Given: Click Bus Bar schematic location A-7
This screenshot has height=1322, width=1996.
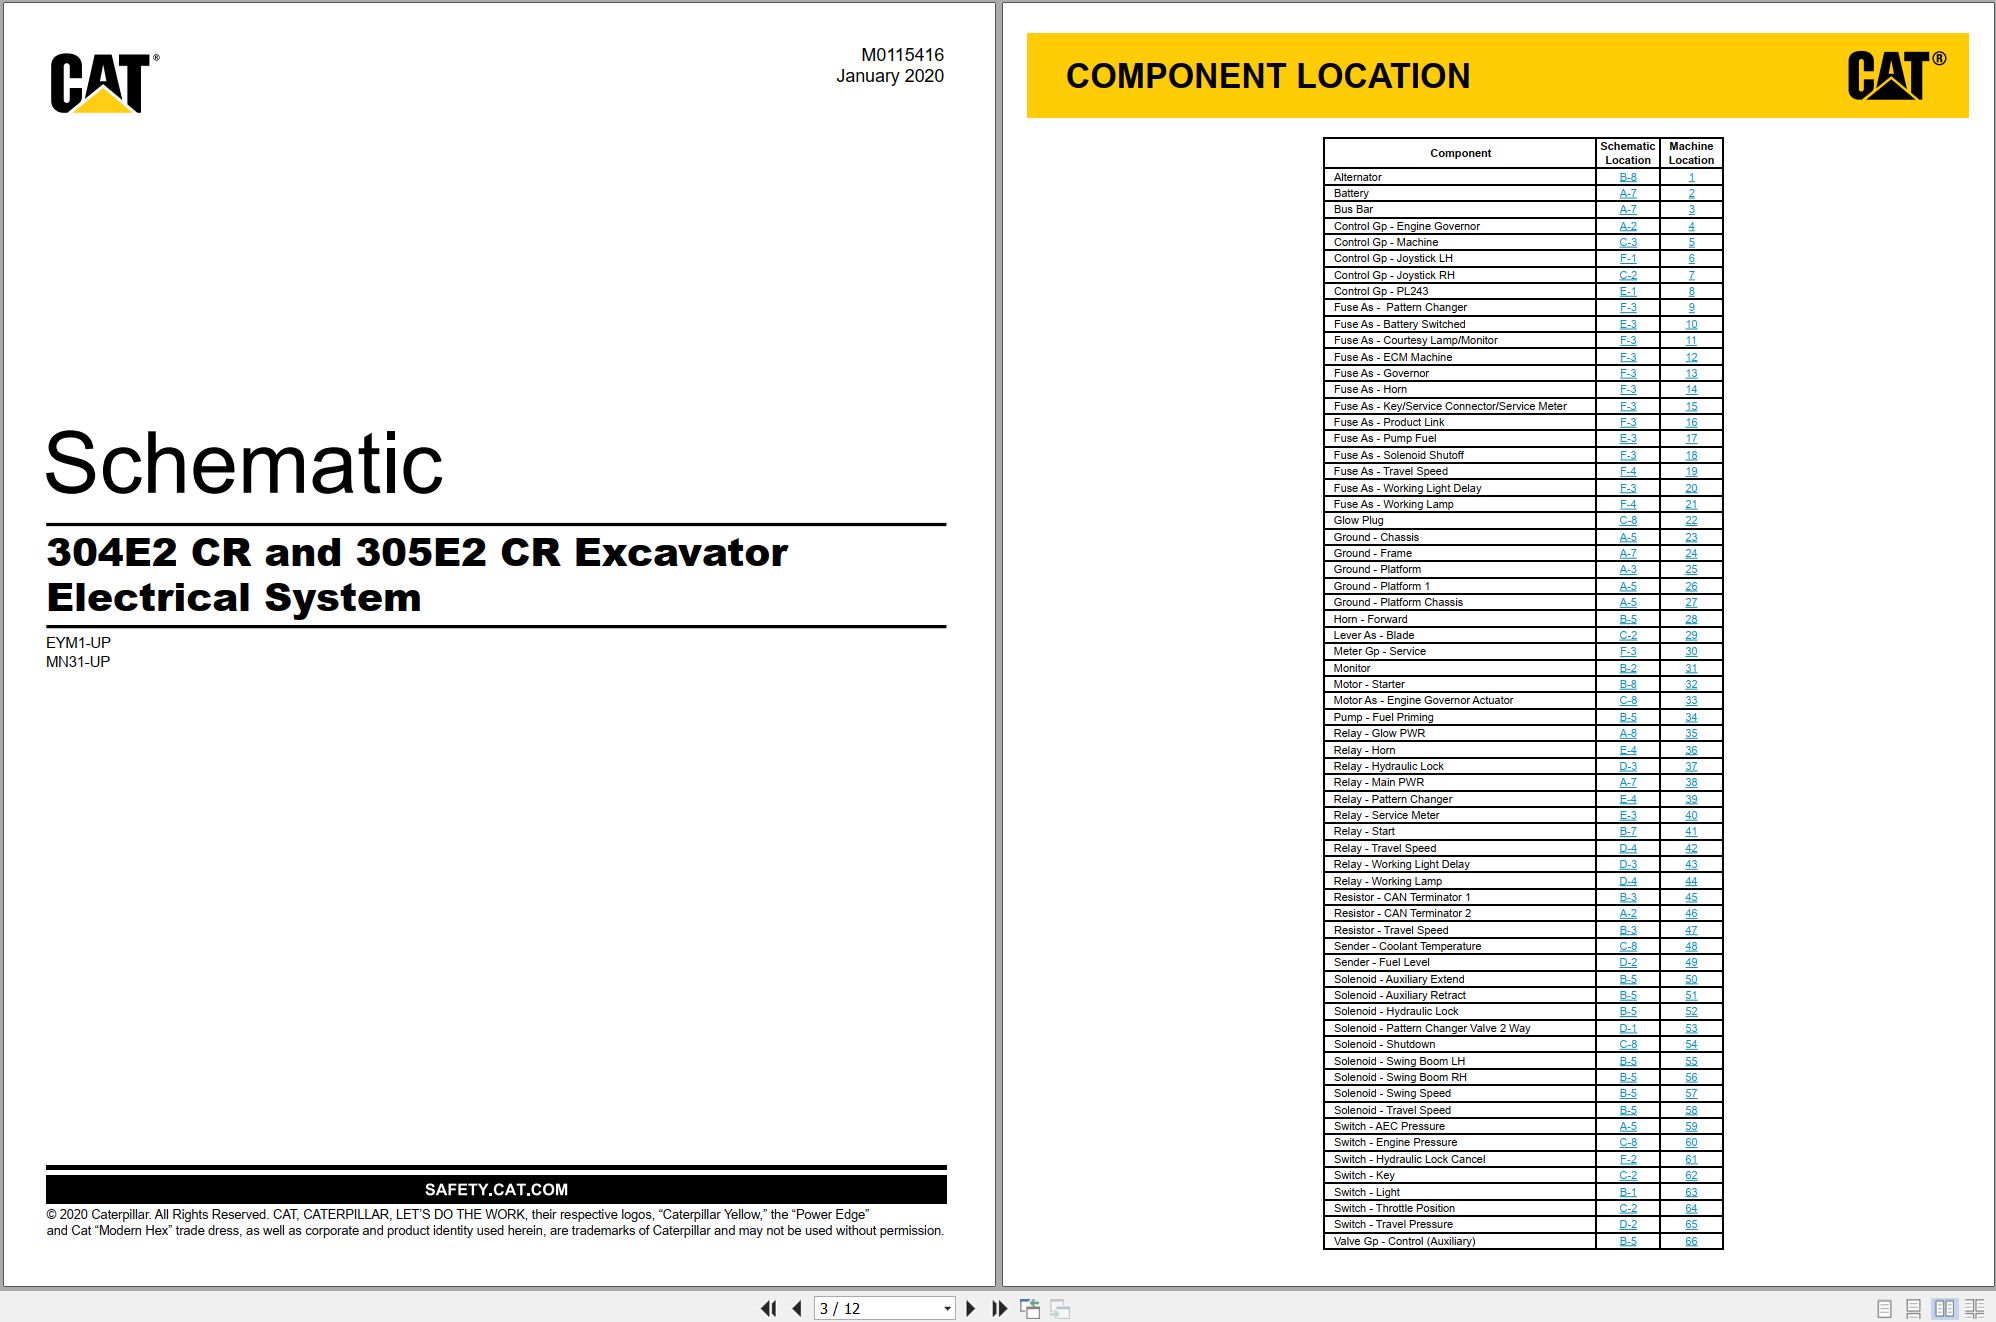Looking at the screenshot, I should [x=1628, y=209].
